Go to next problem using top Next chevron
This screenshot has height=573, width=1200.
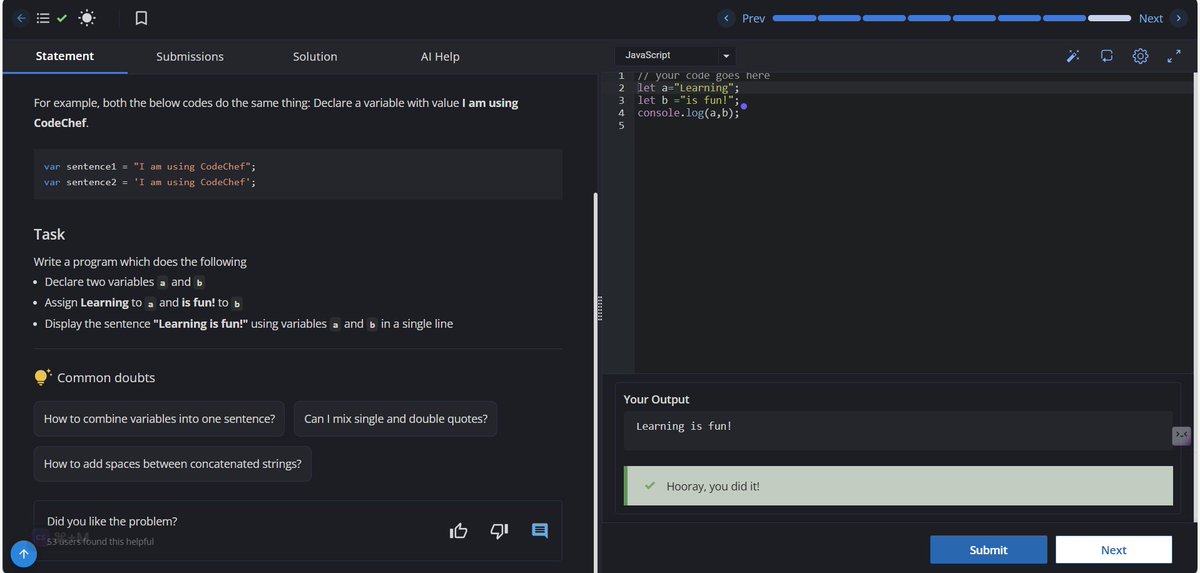tap(1180, 18)
